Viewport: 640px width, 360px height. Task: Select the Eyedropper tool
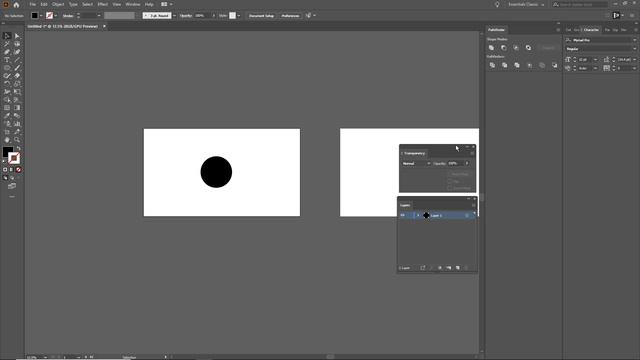(7, 116)
